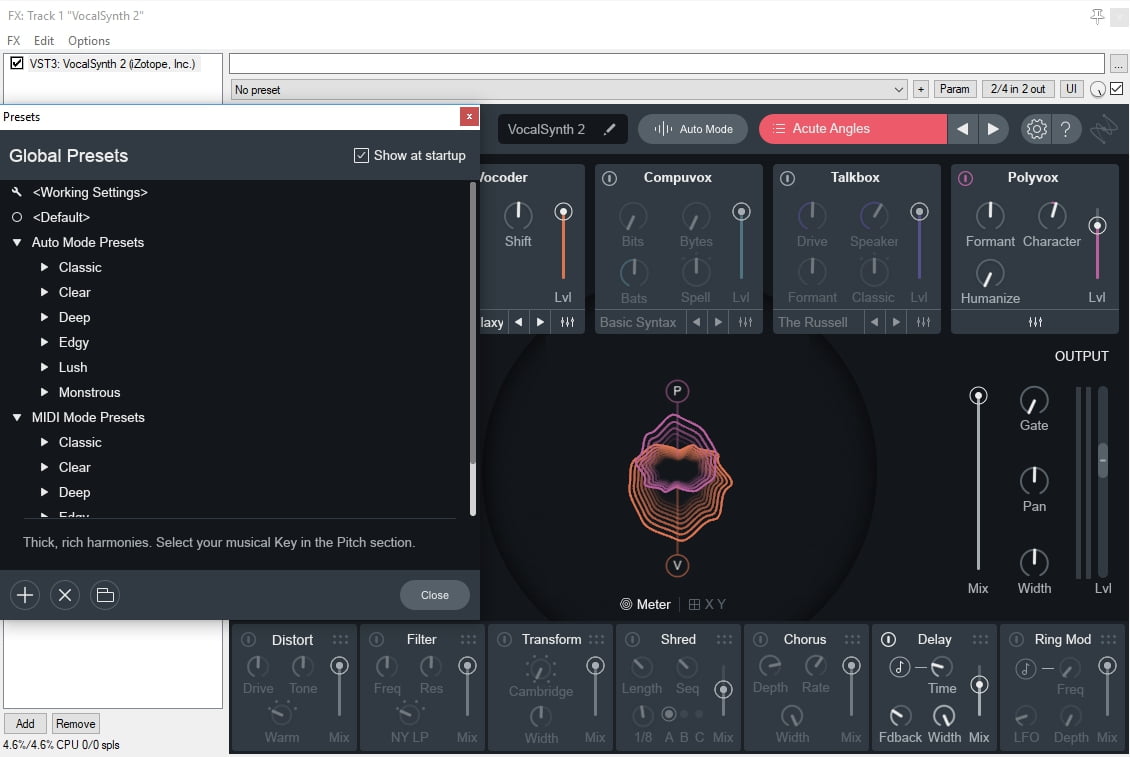Toggle Show at startup checkbox

[361, 156]
